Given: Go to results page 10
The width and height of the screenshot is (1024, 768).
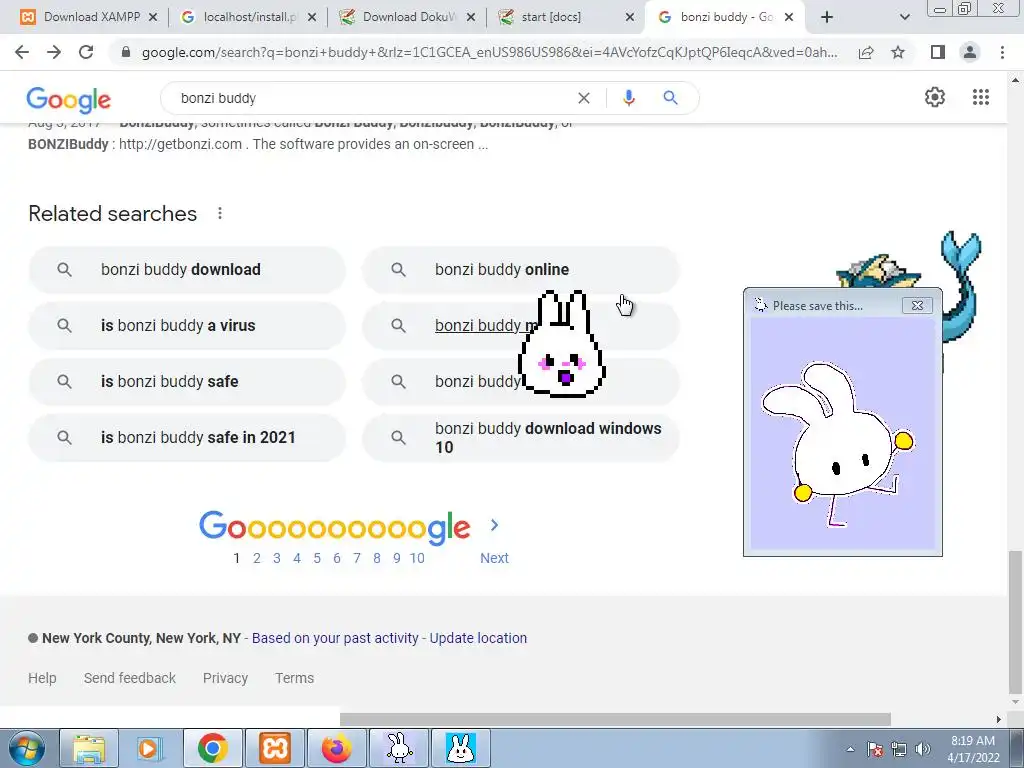Looking at the screenshot, I should point(417,558).
